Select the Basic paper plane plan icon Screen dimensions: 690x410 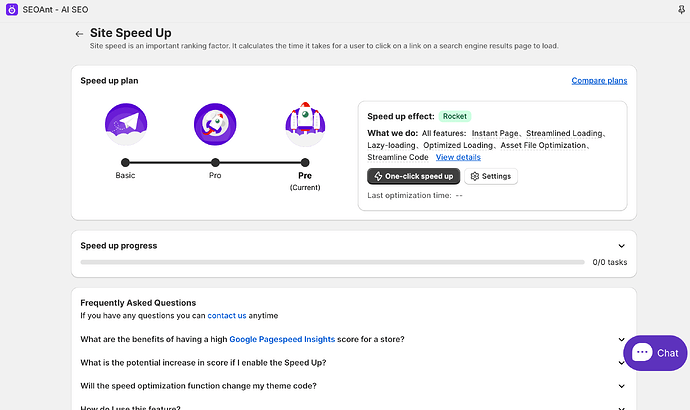click(126, 124)
